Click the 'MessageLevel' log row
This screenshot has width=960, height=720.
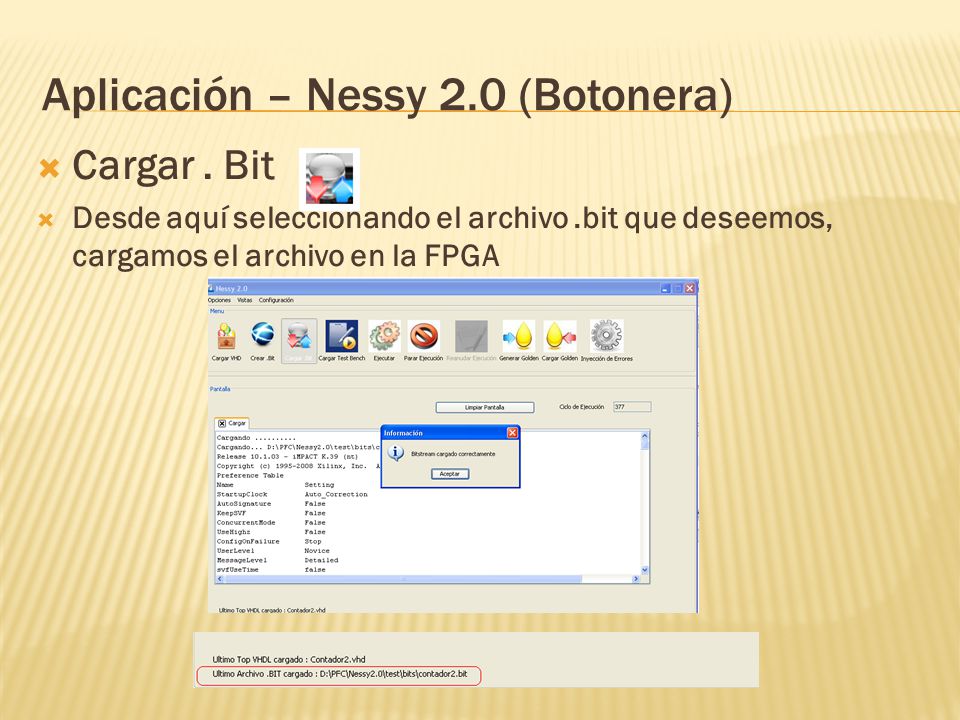click(x=277, y=560)
